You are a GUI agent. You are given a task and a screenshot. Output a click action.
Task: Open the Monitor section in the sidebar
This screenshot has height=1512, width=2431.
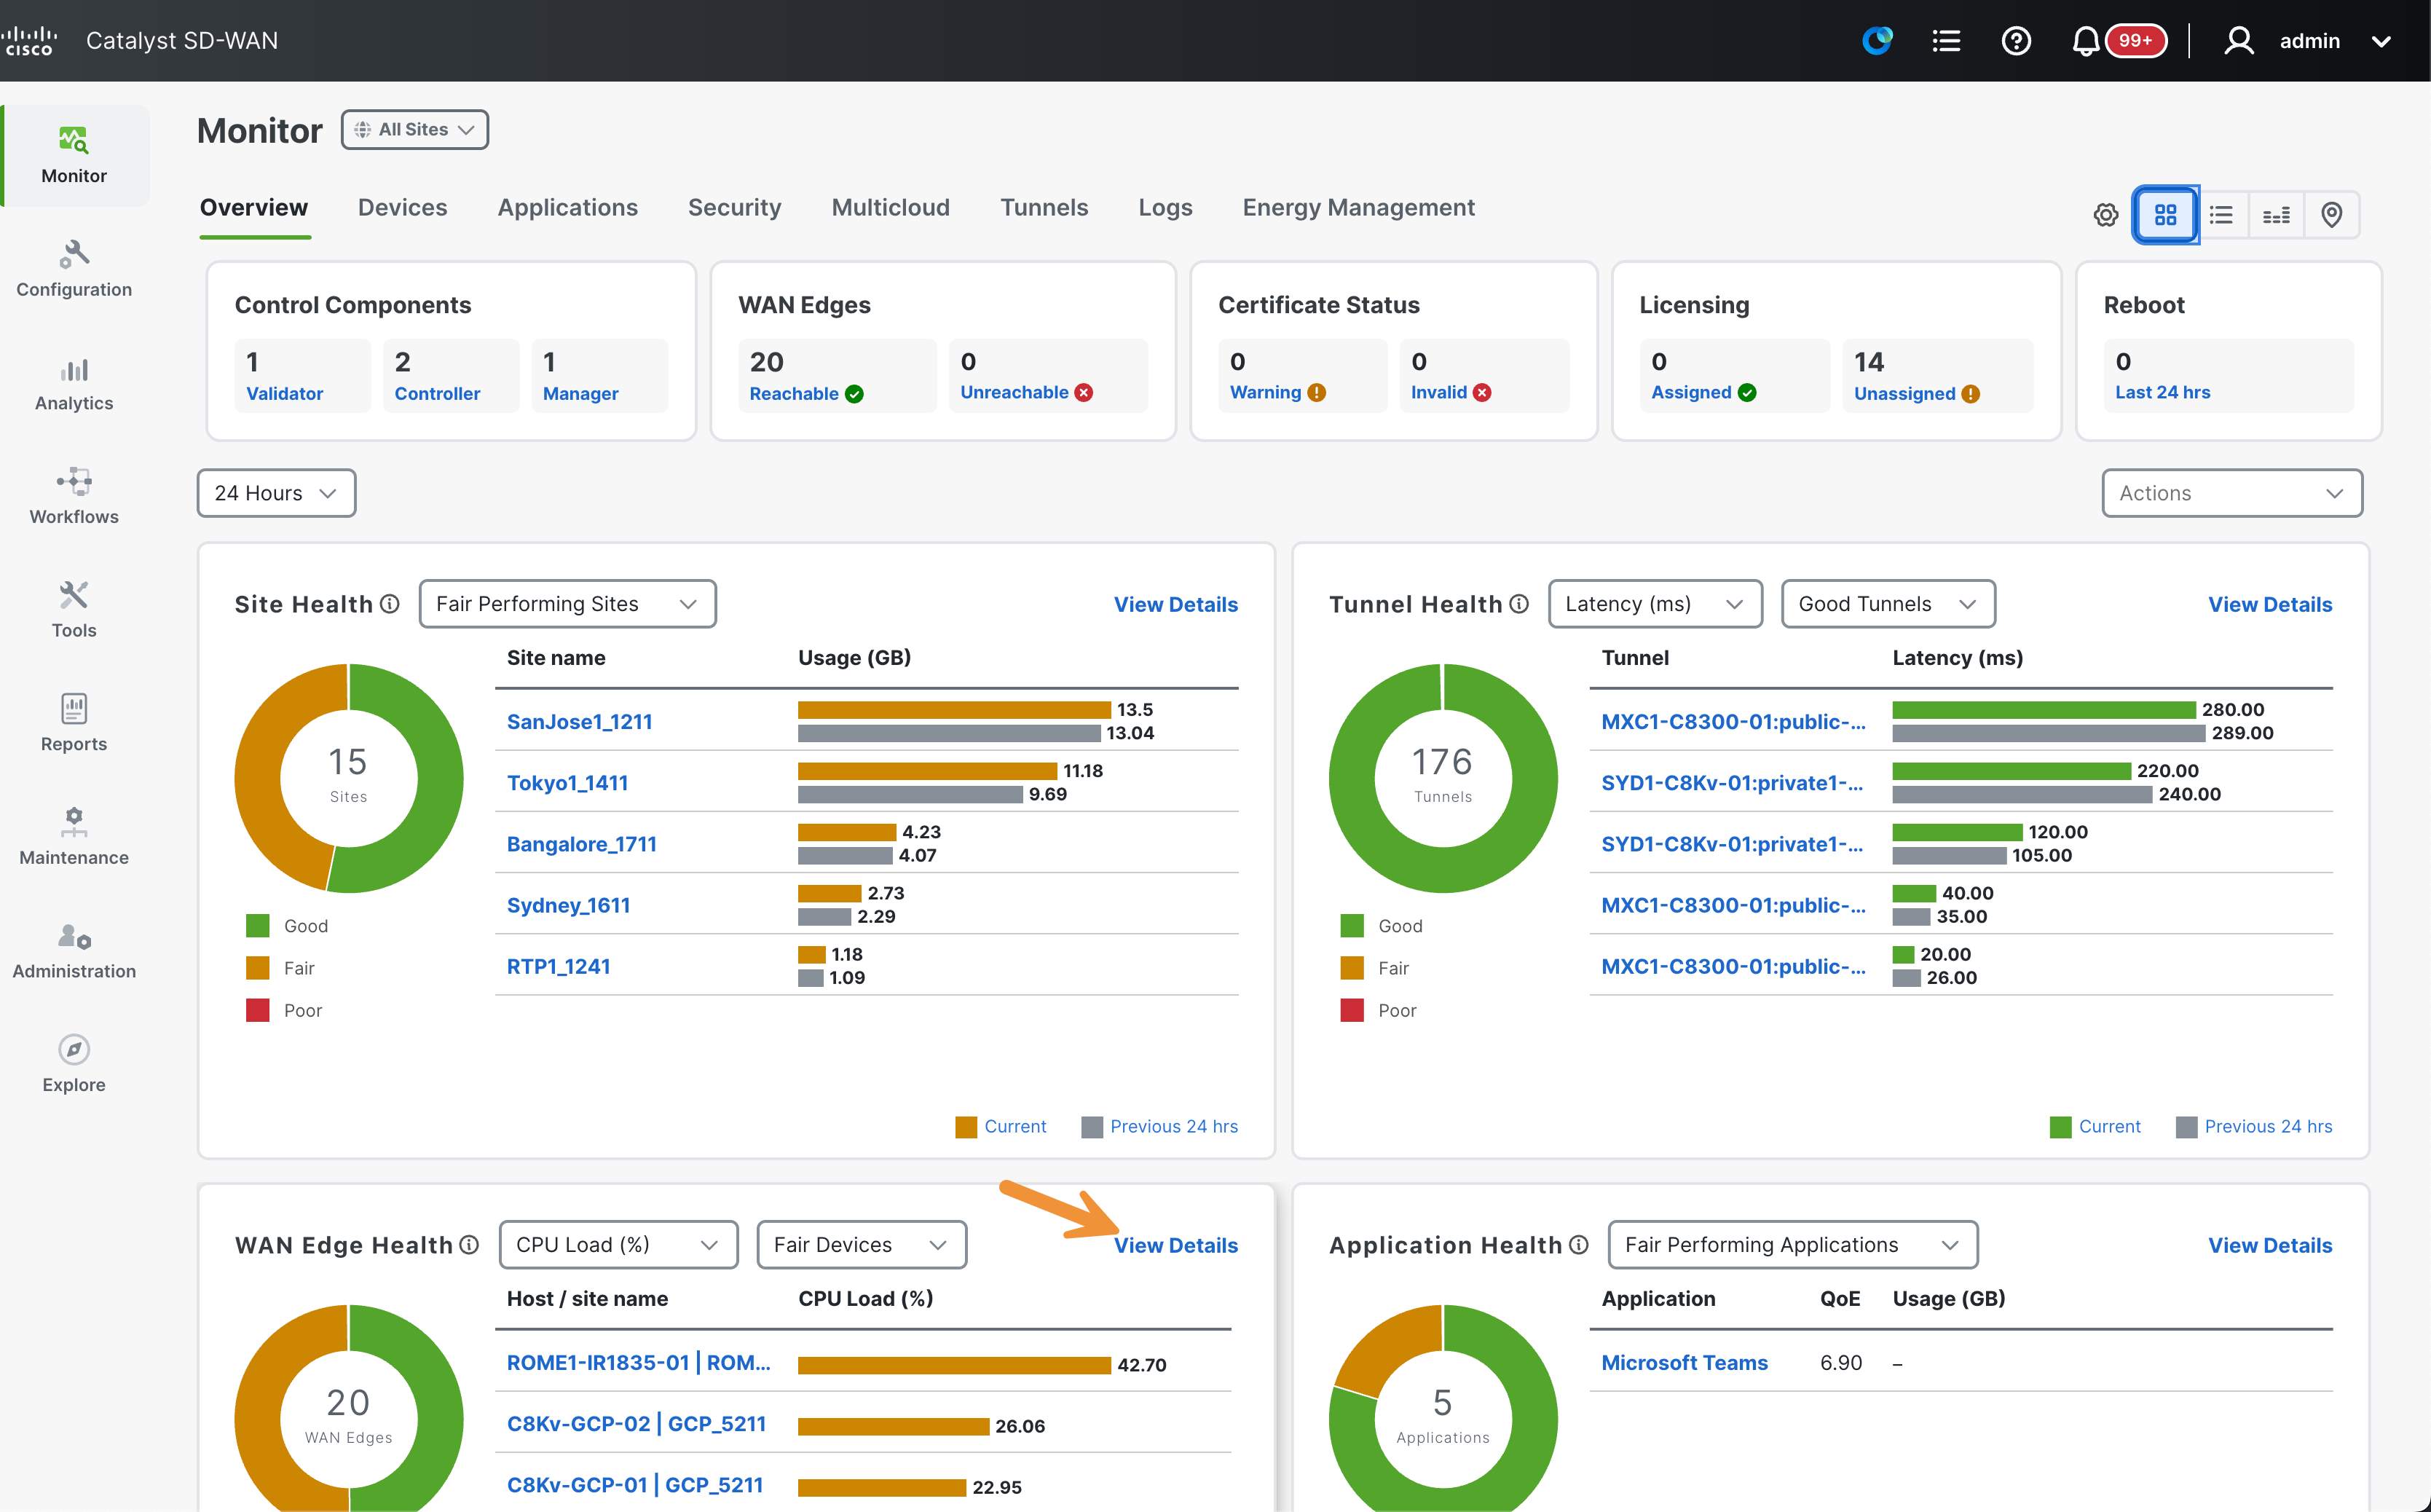pos(74,155)
